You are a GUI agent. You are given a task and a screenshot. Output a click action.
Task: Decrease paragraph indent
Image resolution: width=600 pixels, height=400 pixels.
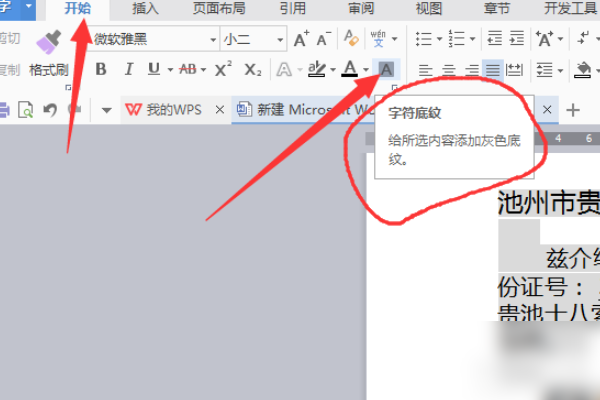point(494,38)
